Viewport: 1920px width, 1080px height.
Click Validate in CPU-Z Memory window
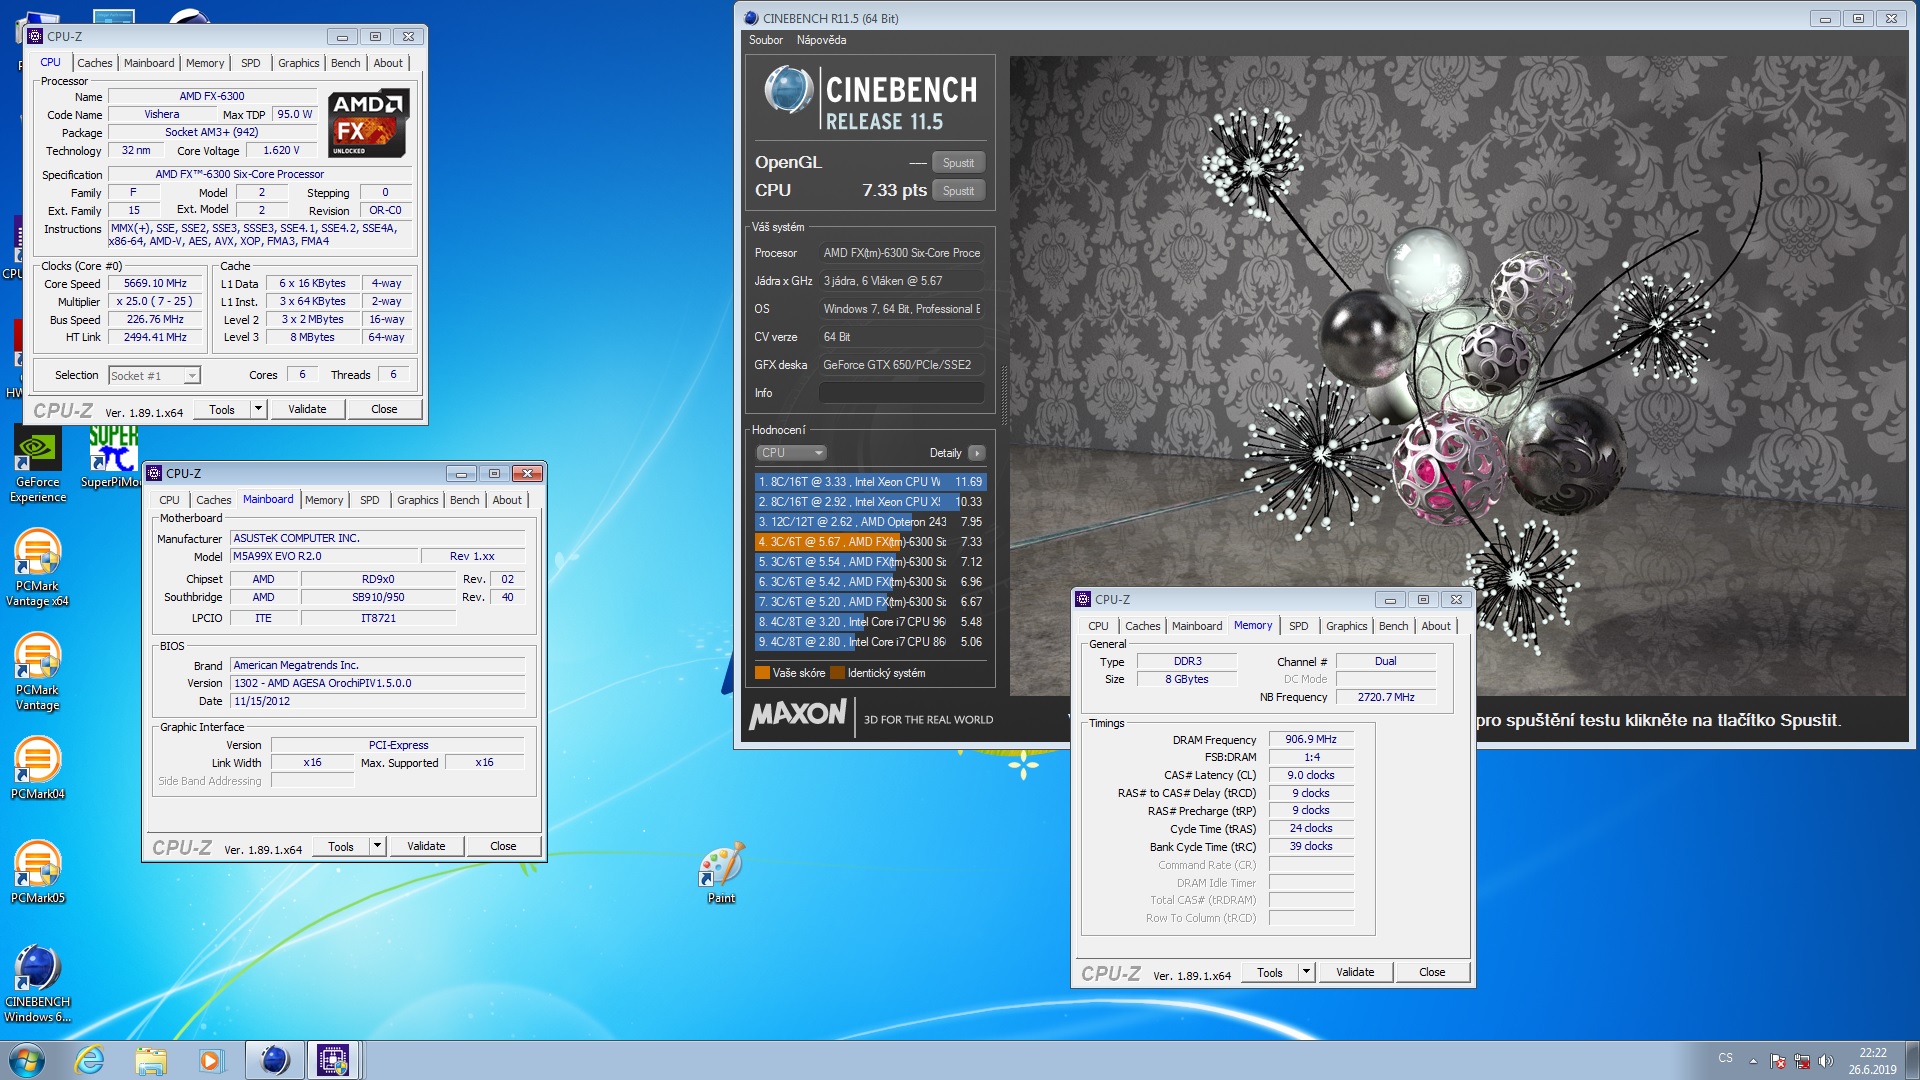[x=1355, y=972]
